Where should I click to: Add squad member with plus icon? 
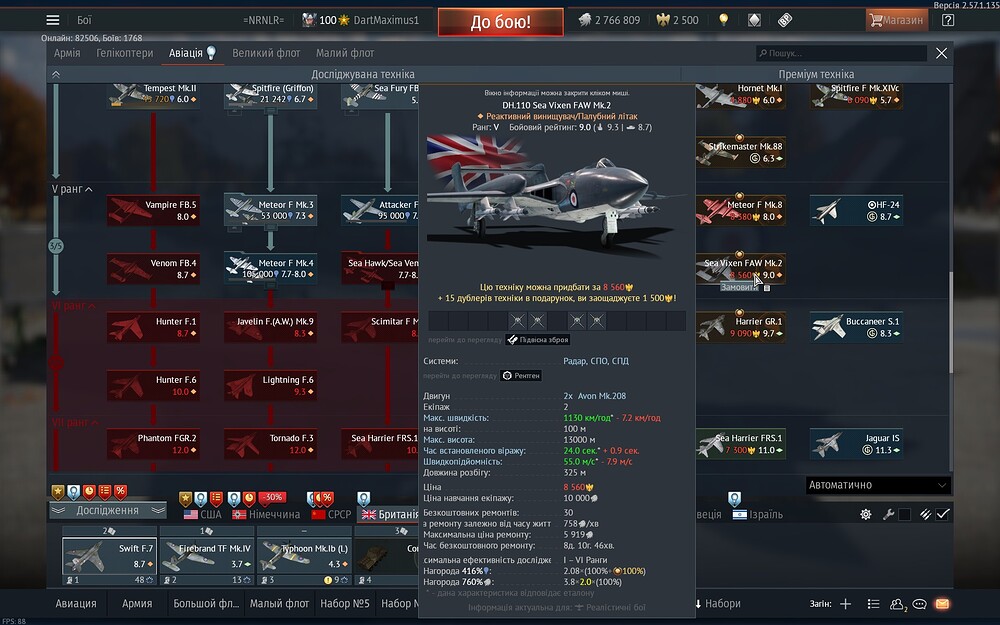pyautogui.click(x=846, y=603)
